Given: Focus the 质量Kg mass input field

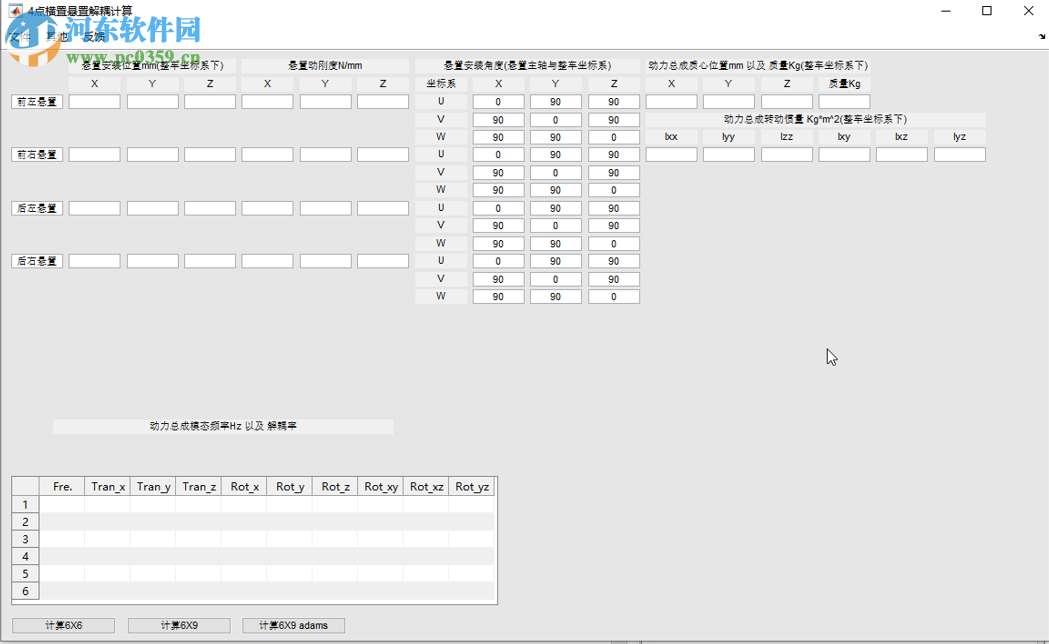Looking at the screenshot, I should coord(844,102).
